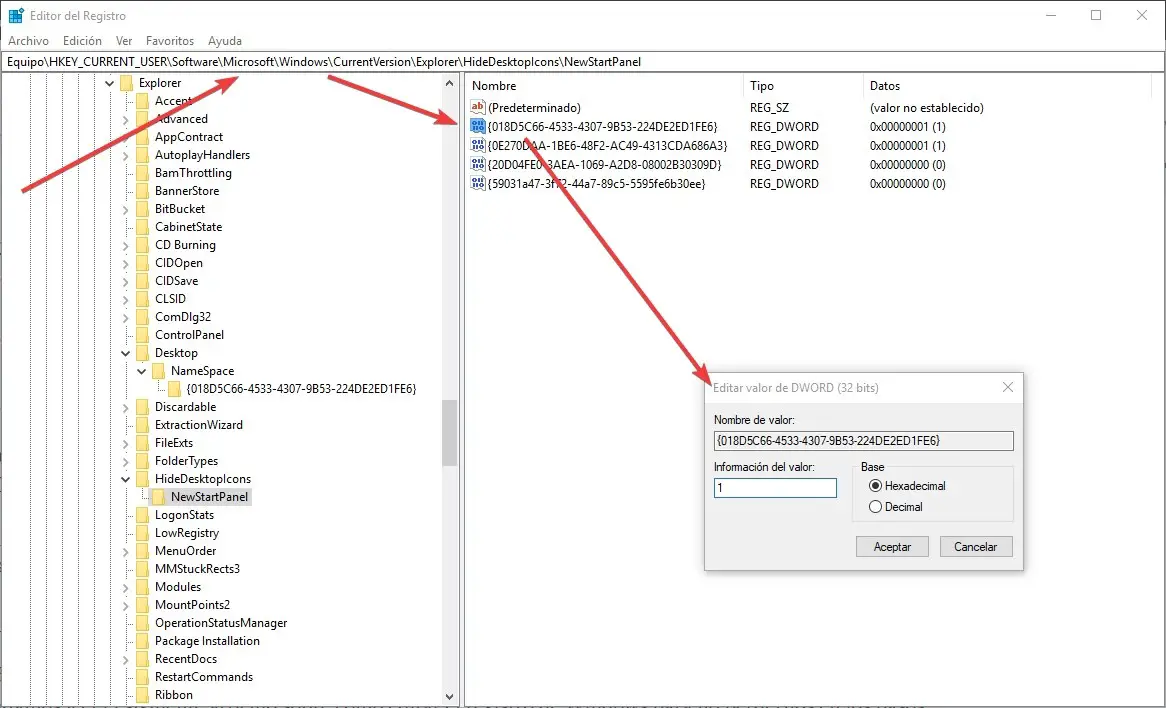Image resolution: width=1166 pixels, height=708 pixels.
Task: Collapse the HideDesktopIcons key node
Action: click(126, 479)
